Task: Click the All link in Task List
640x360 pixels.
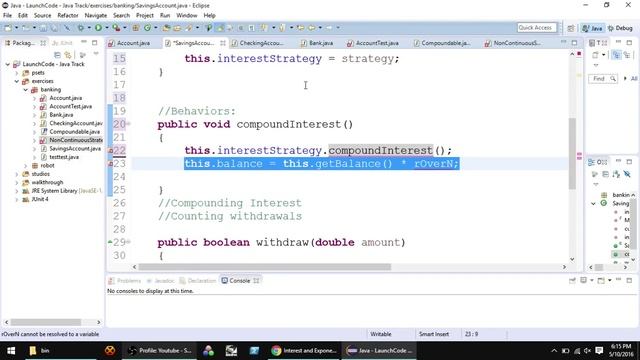Action: 634,78
